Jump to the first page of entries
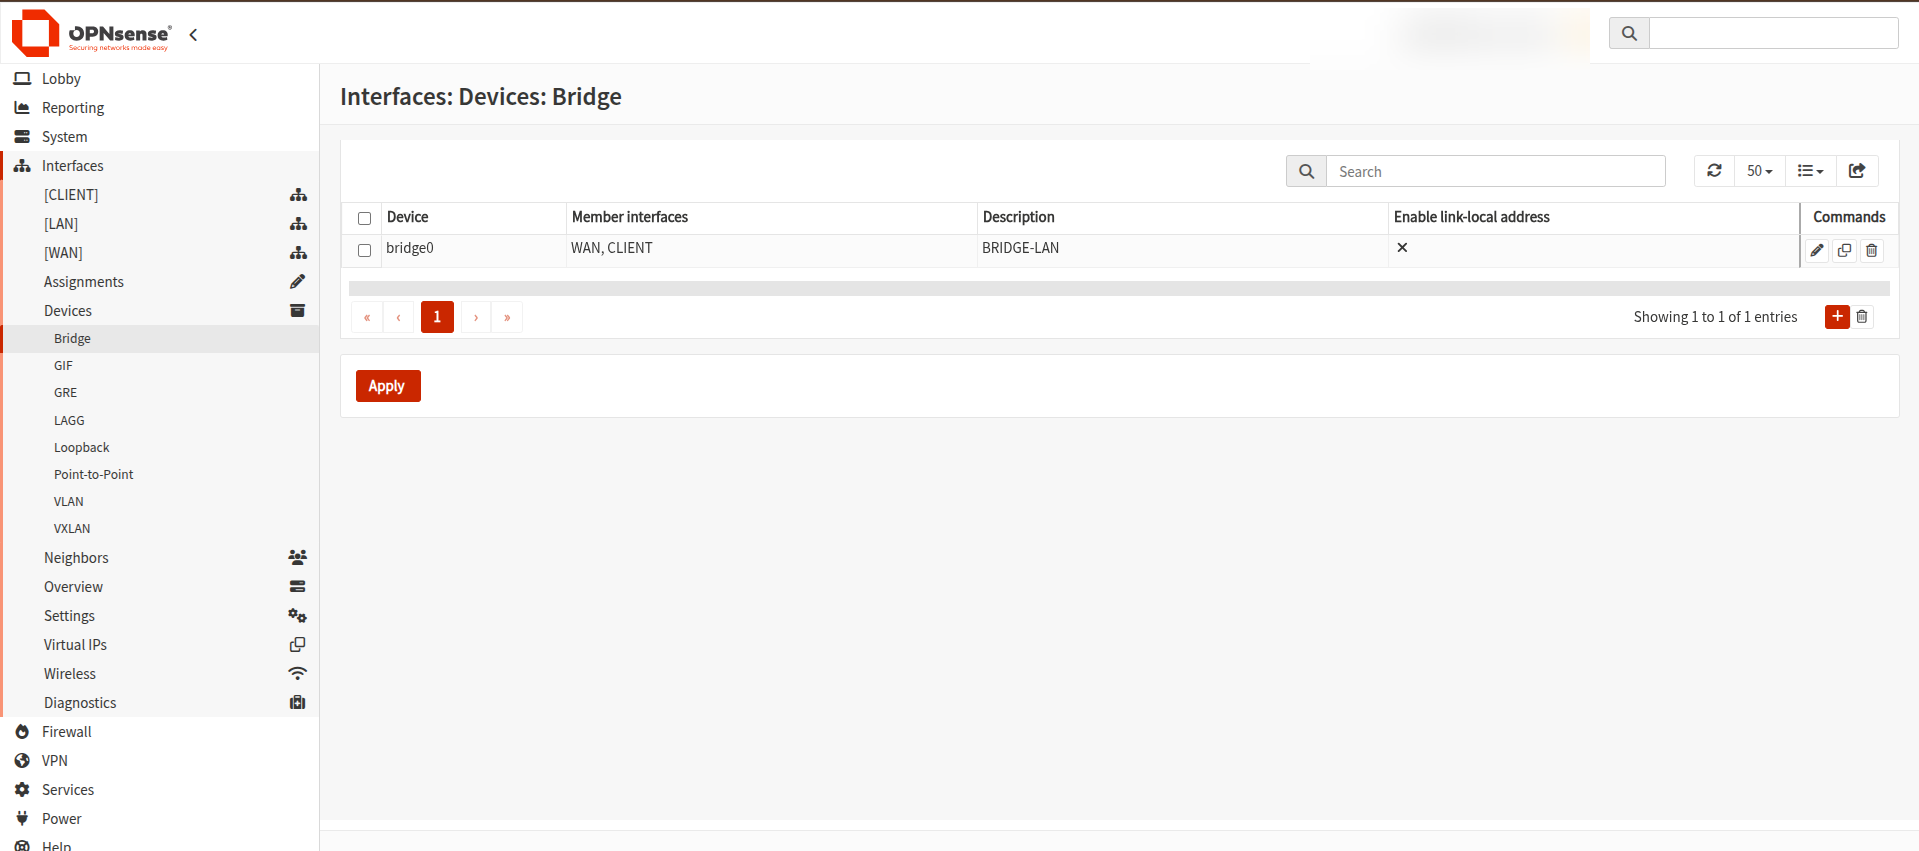 pos(367,317)
